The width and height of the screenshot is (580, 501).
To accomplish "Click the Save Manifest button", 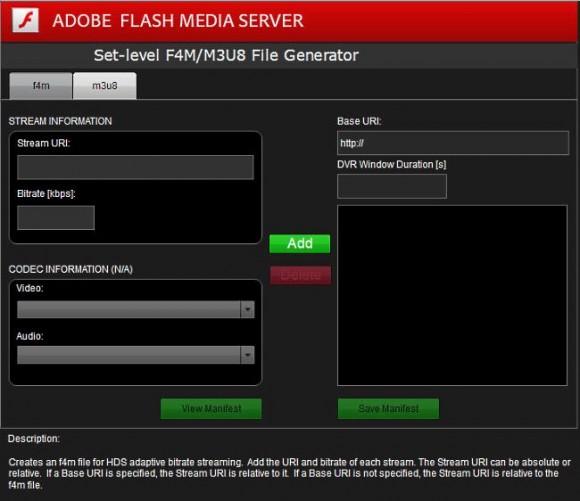I will pos(388,408).
